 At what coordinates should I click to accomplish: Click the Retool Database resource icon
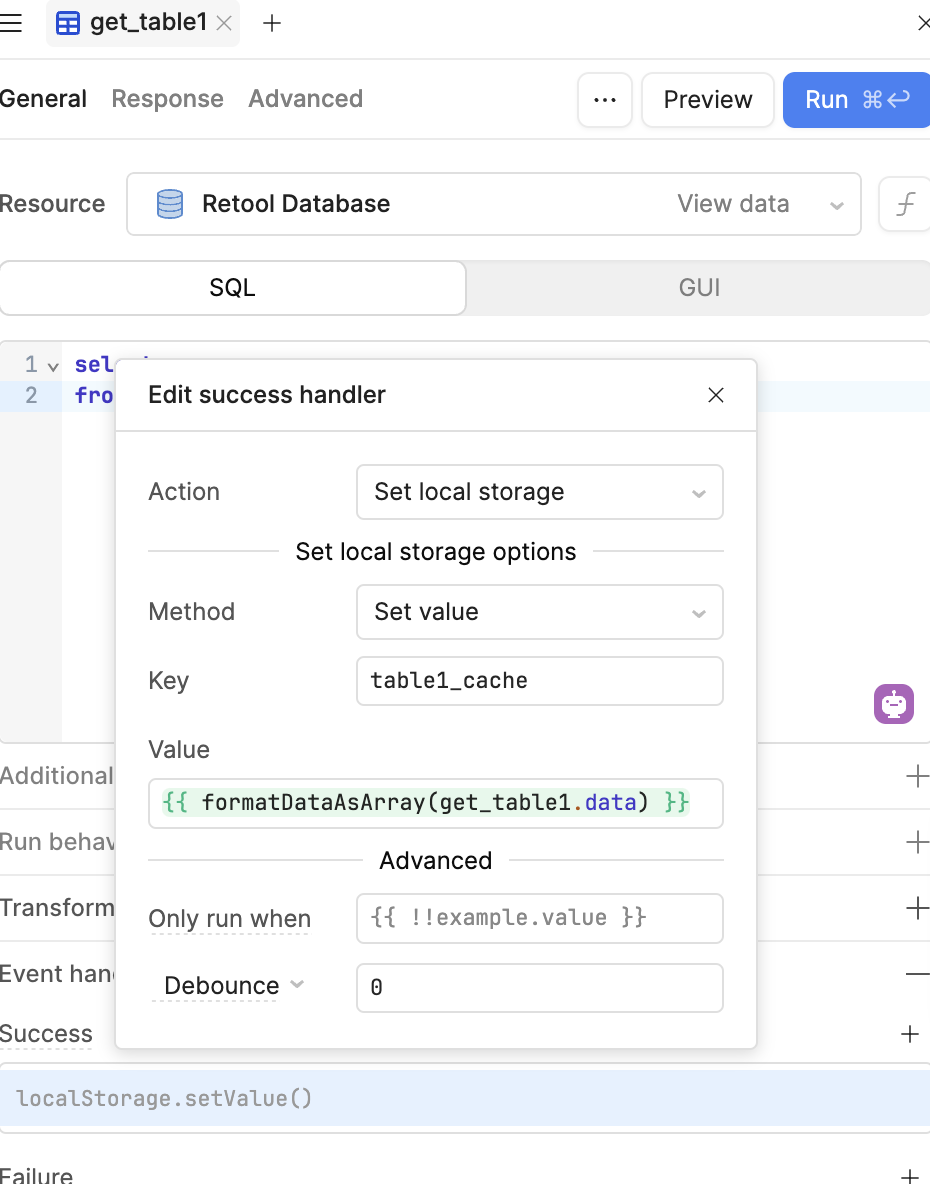(170, 204)
